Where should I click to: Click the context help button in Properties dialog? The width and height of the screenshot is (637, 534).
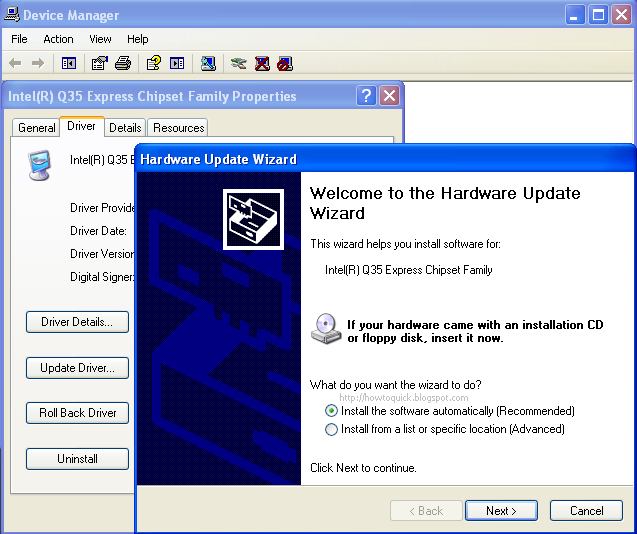366,96
